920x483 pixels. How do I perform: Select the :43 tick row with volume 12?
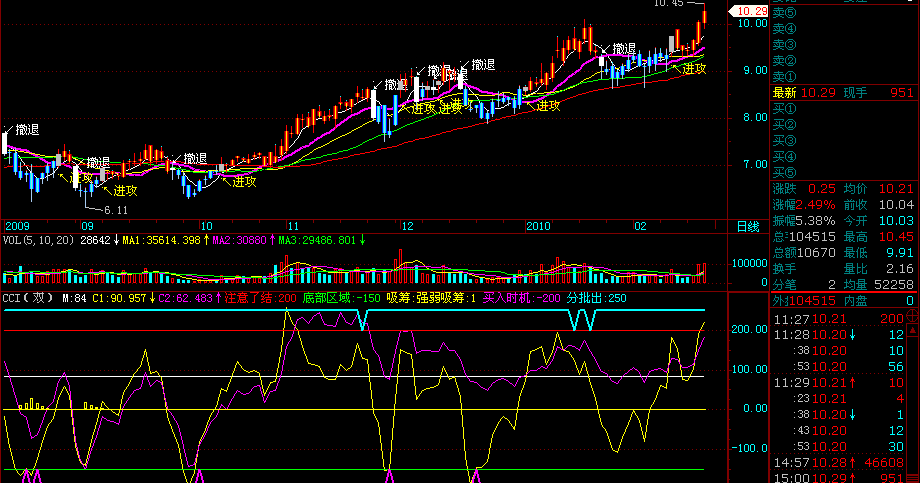coord(839,431)
